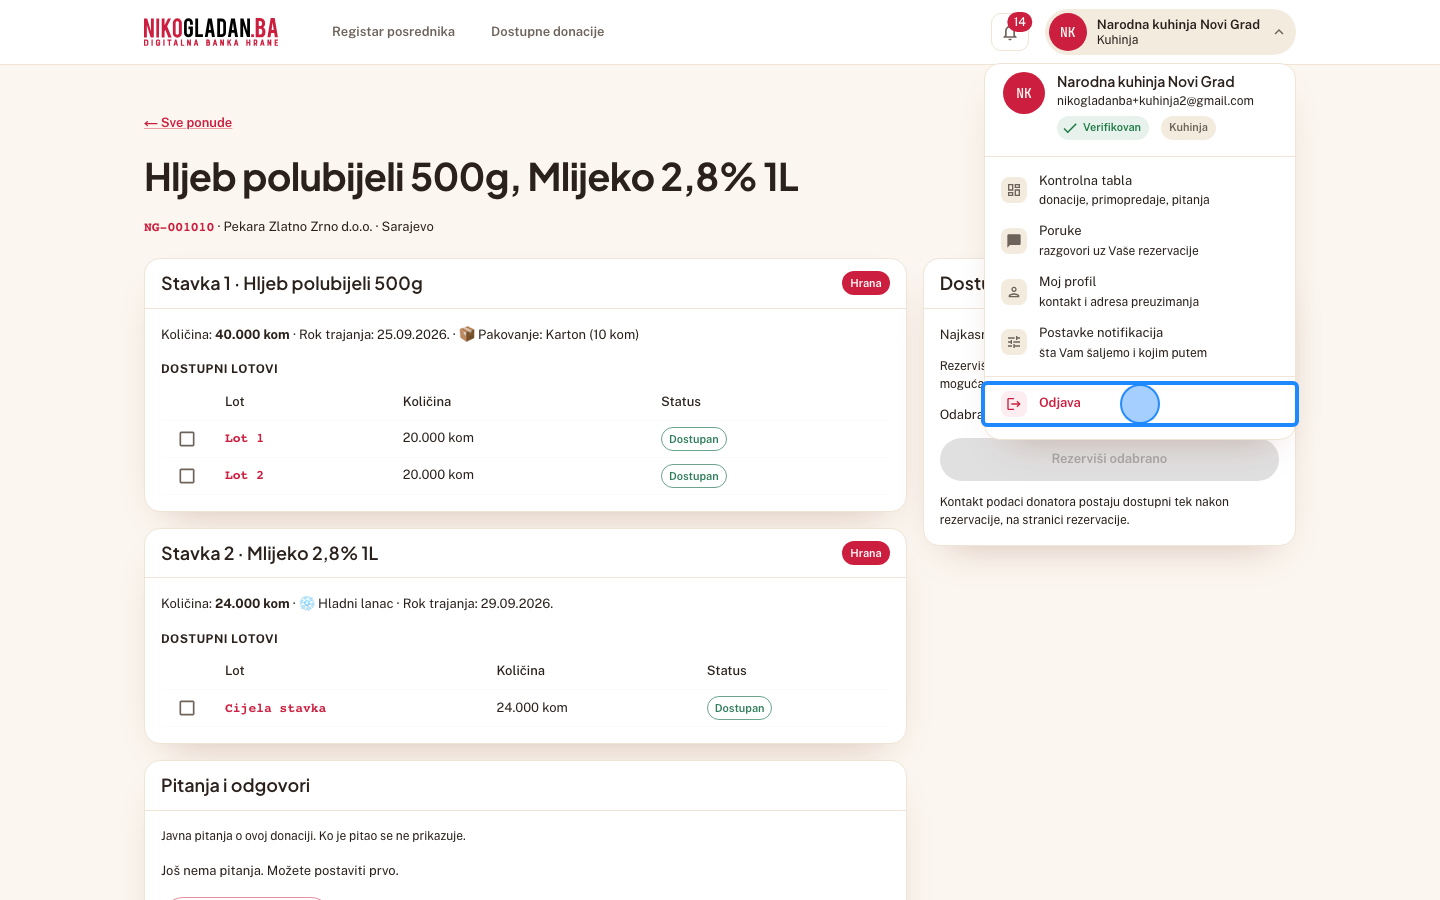
Task: Tick the Lot 2 checkbox
Action: point(187,476)
